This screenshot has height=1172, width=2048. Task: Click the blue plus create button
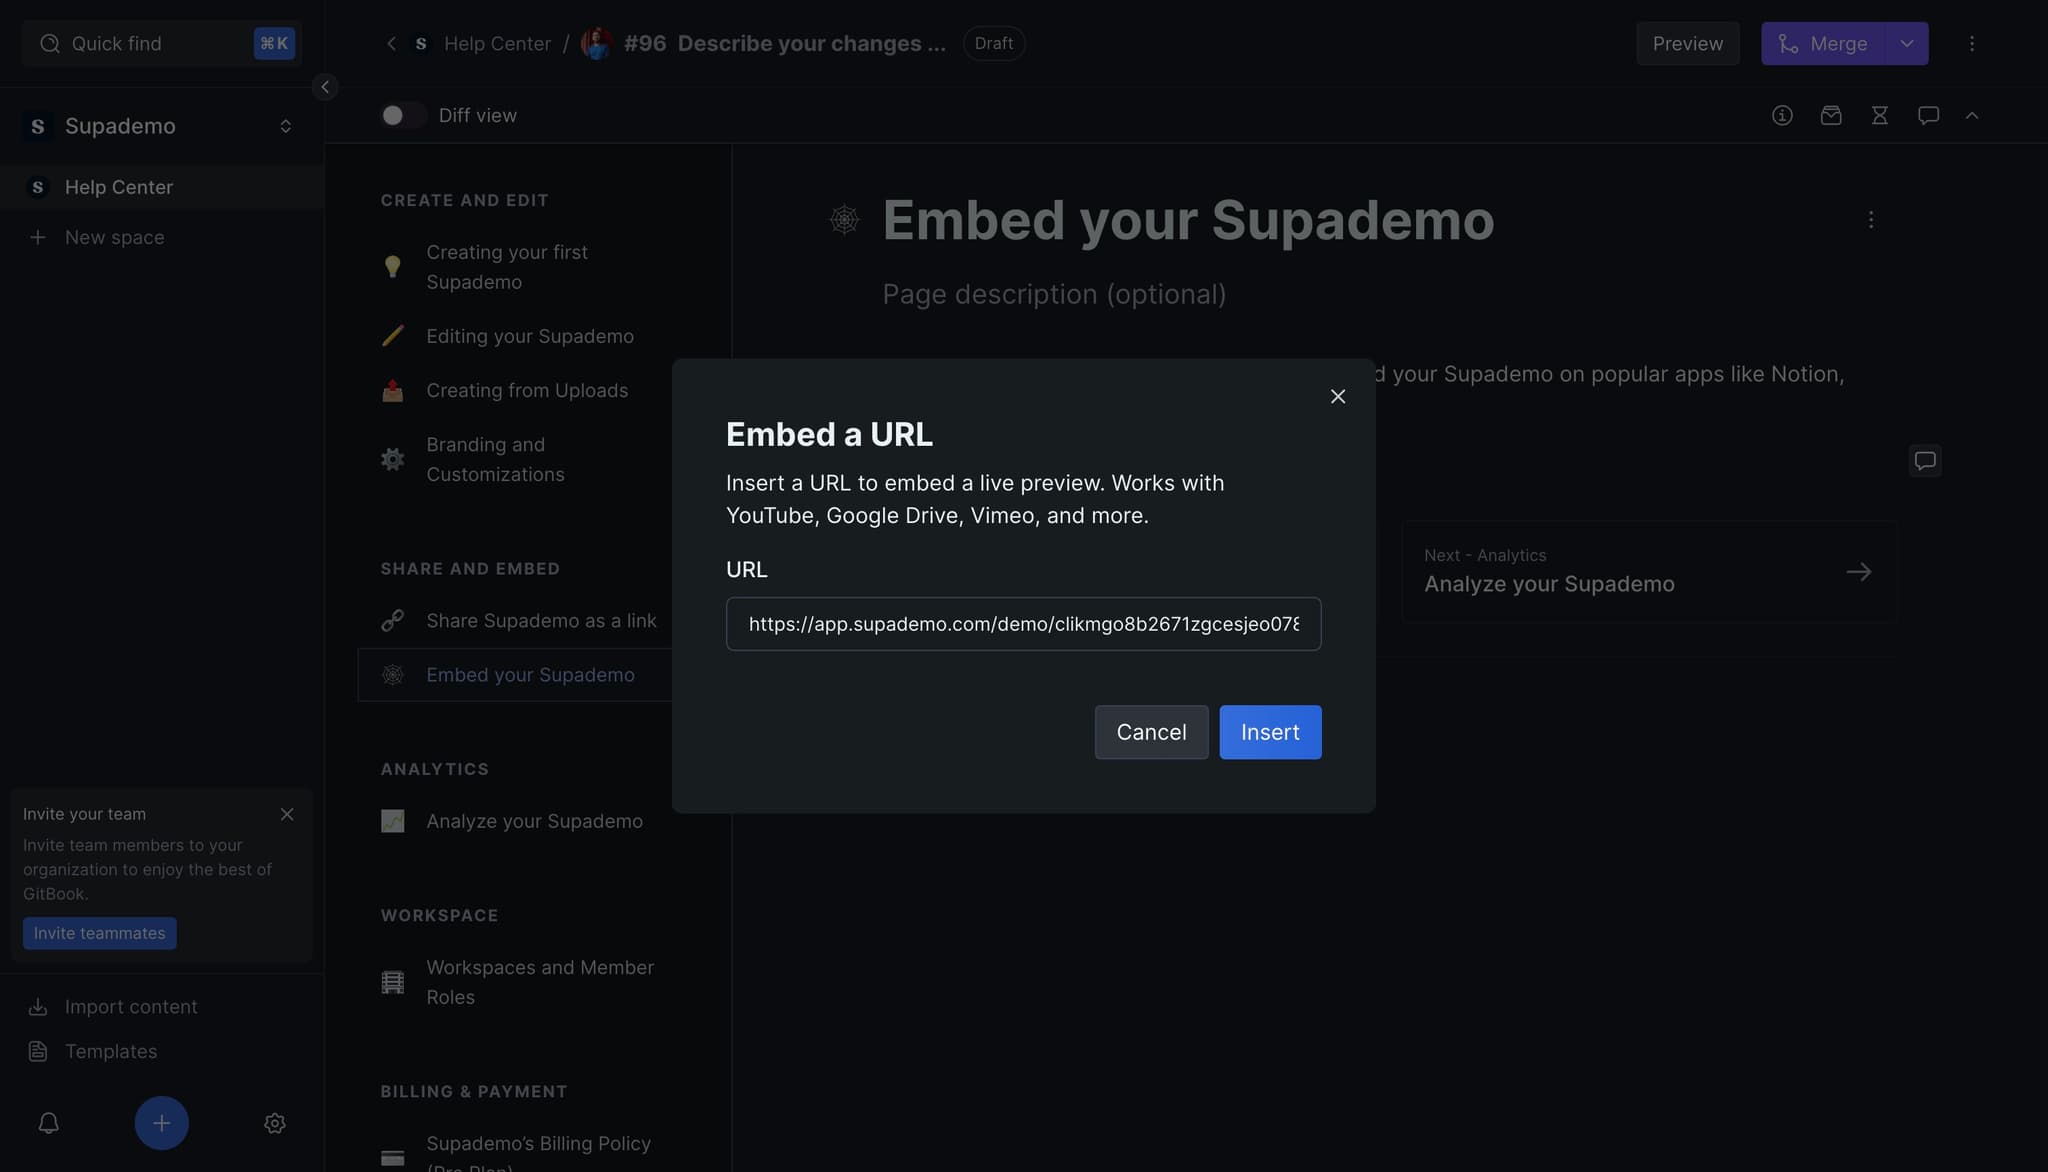click(161, 1123)
